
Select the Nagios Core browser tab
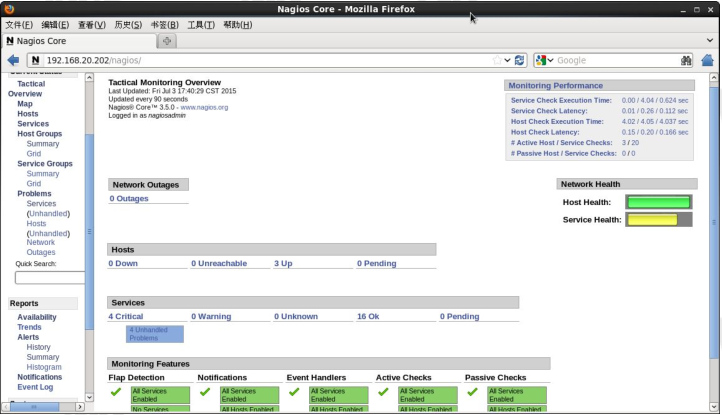coord(79,41)
